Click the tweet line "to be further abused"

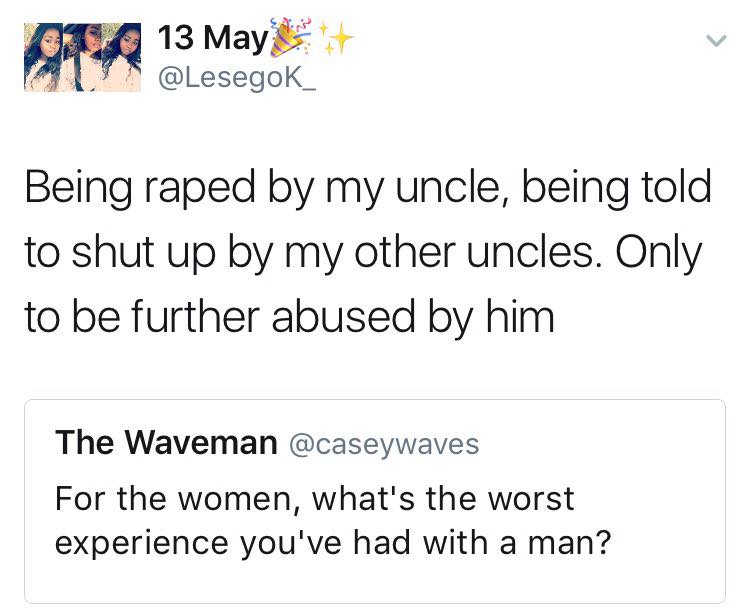click(x=289, y=317)
